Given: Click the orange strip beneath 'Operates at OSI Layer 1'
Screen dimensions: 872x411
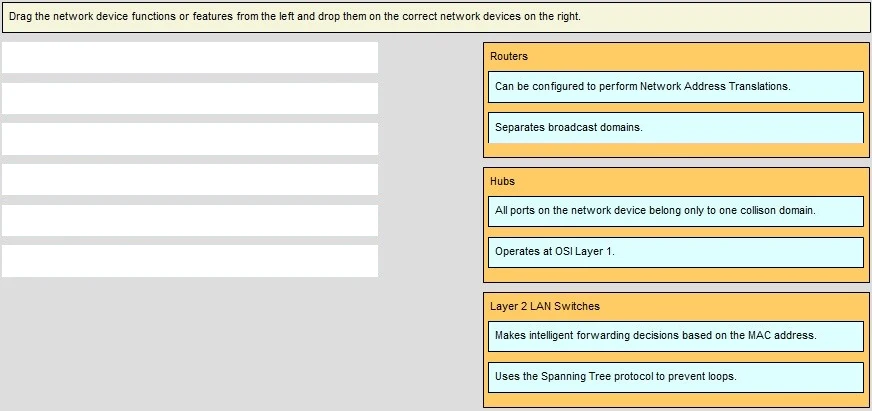Looking at the screenshot, I should 677,275.
